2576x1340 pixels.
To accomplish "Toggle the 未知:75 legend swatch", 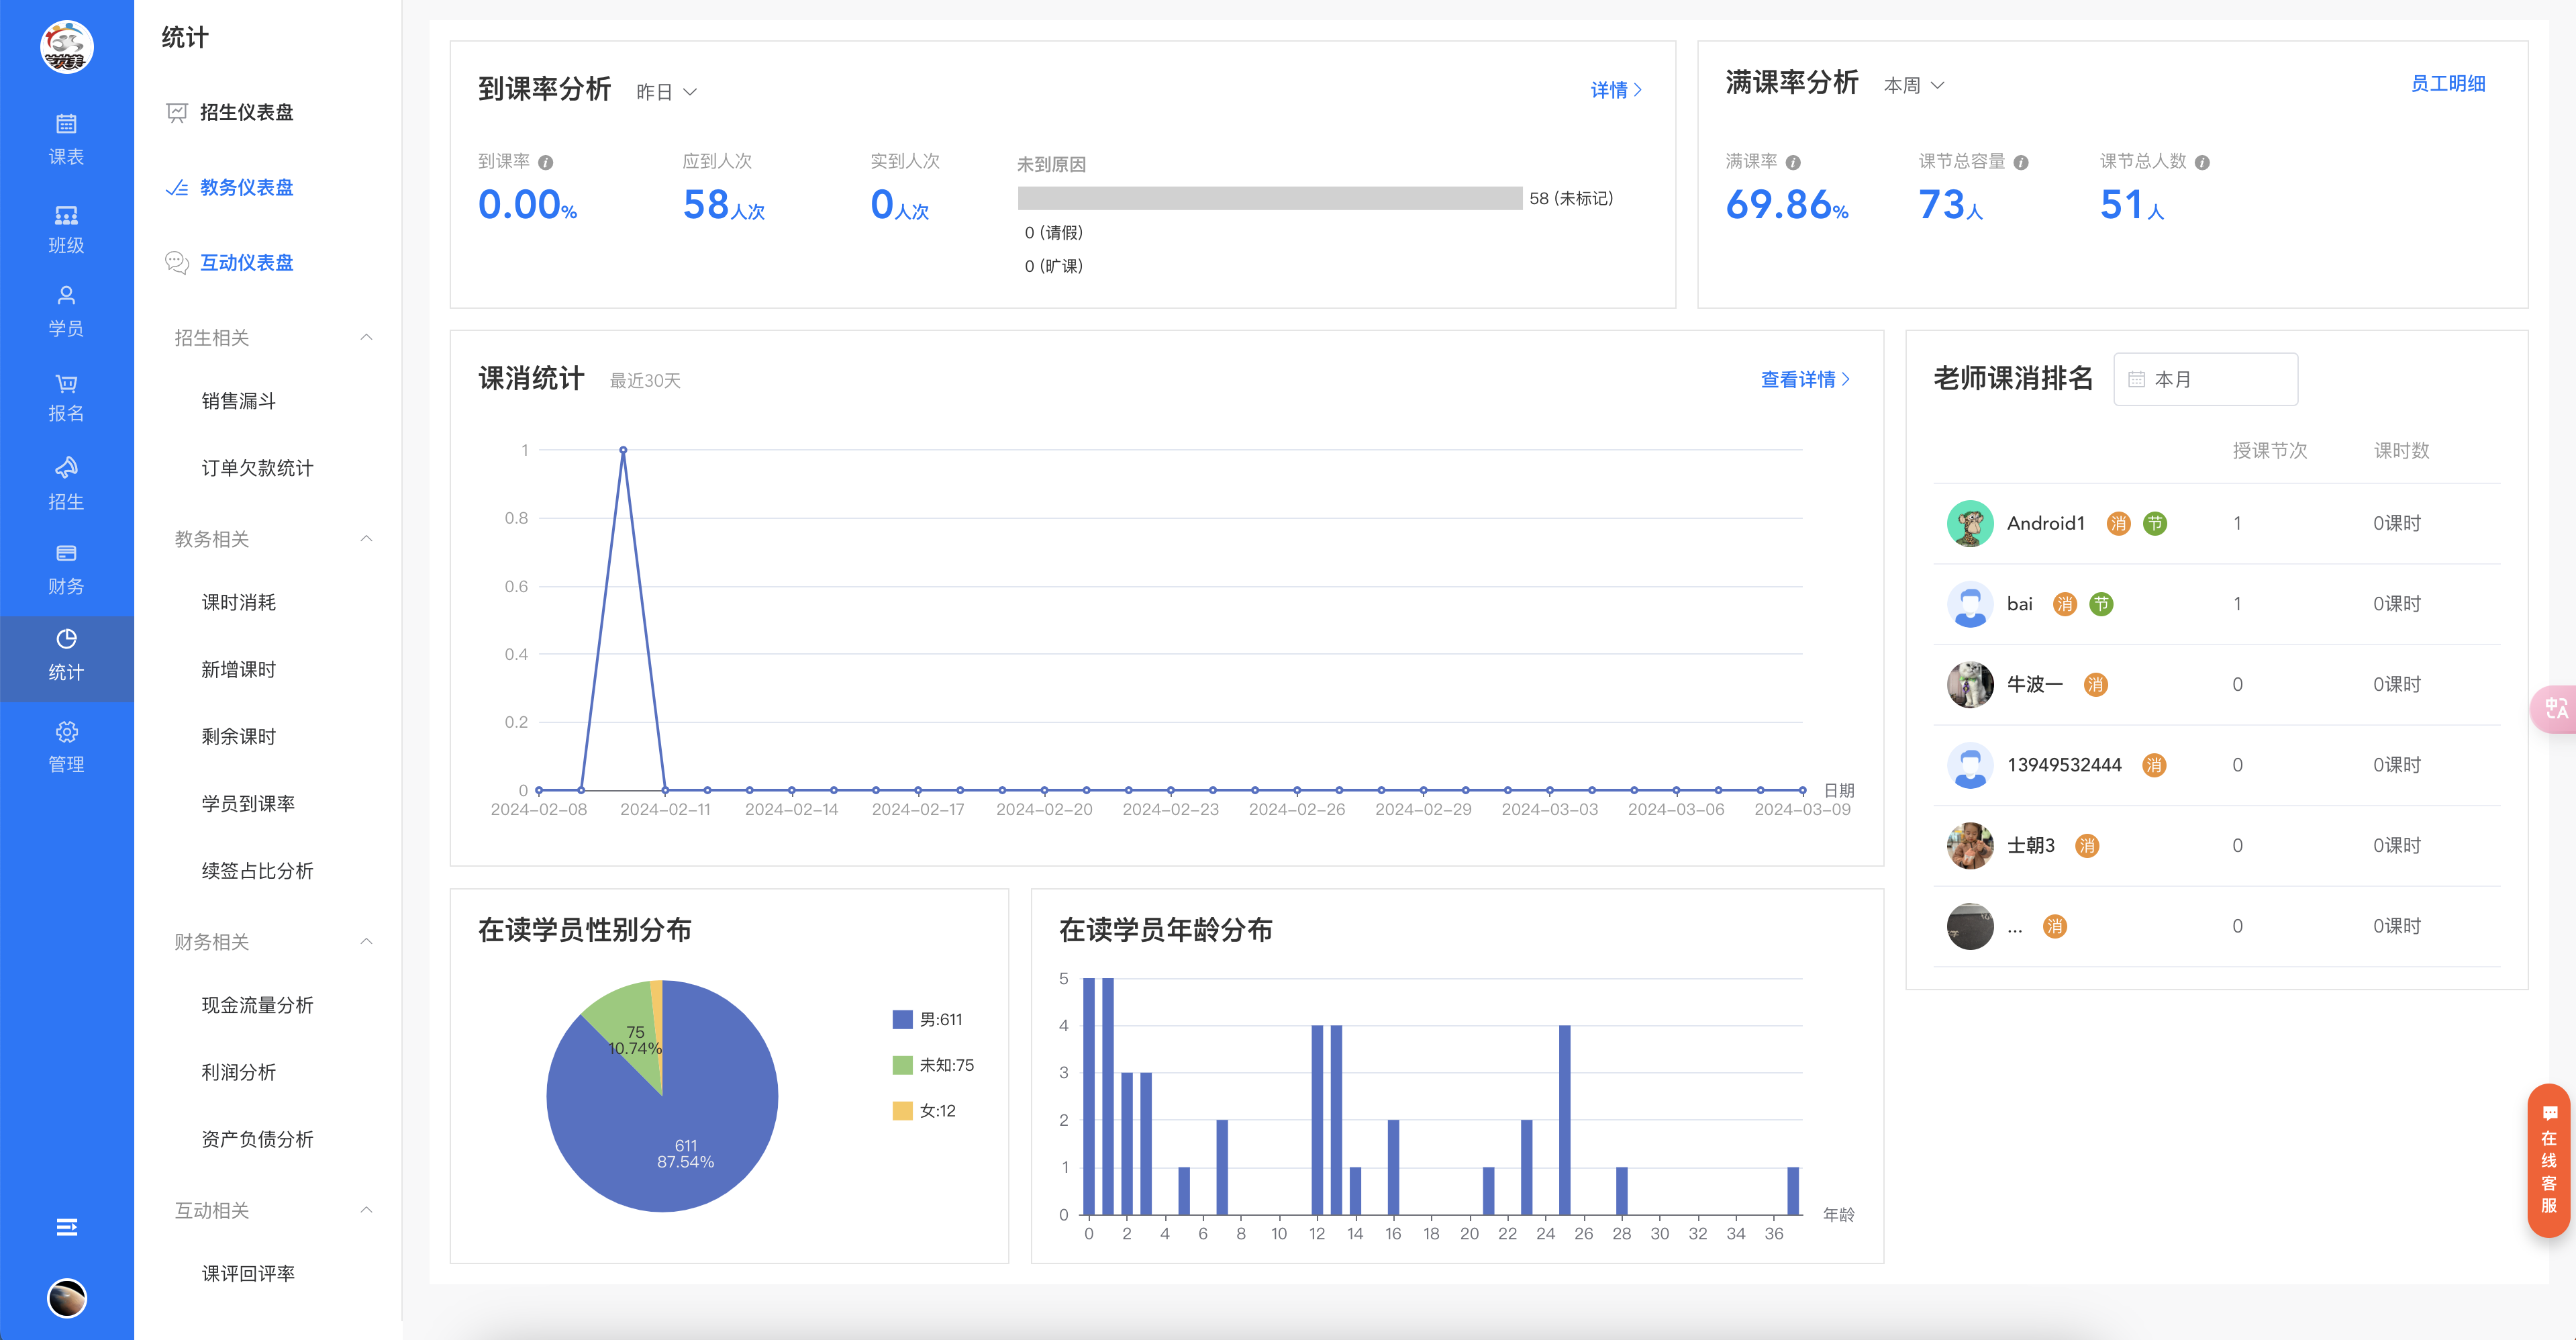I will click(902, 1065).
